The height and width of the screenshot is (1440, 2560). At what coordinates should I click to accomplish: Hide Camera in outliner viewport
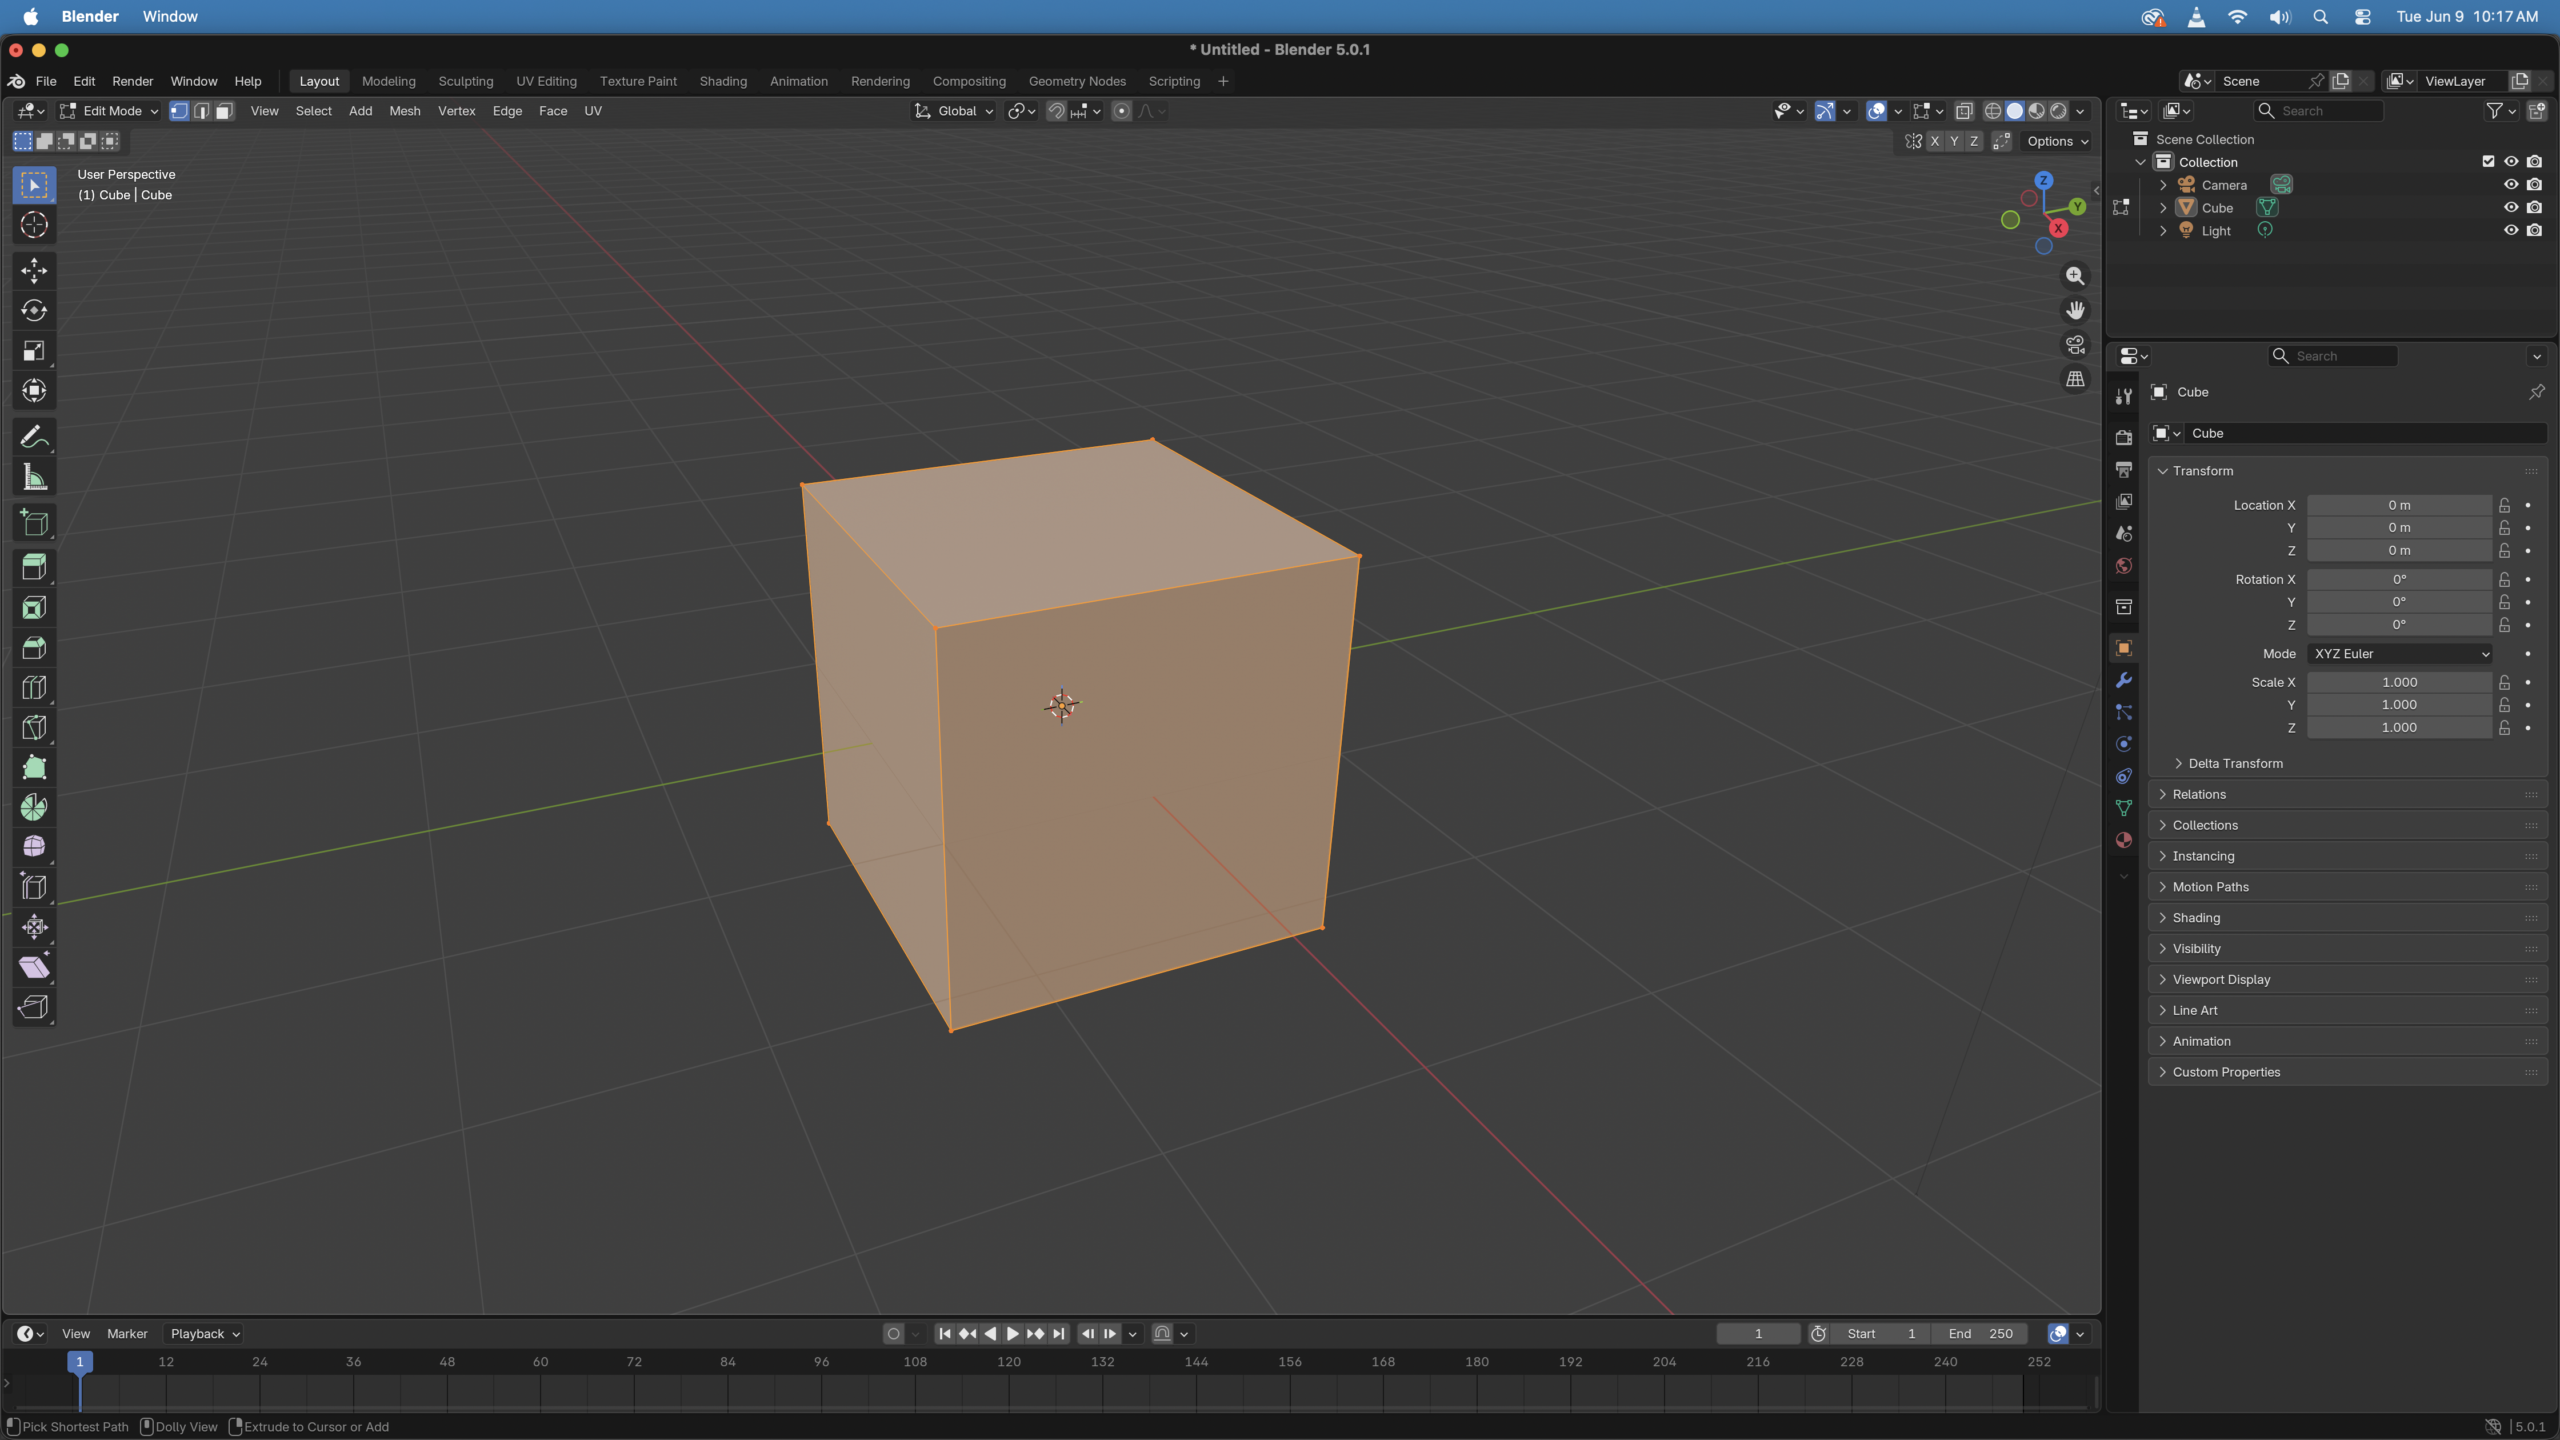2510,185
